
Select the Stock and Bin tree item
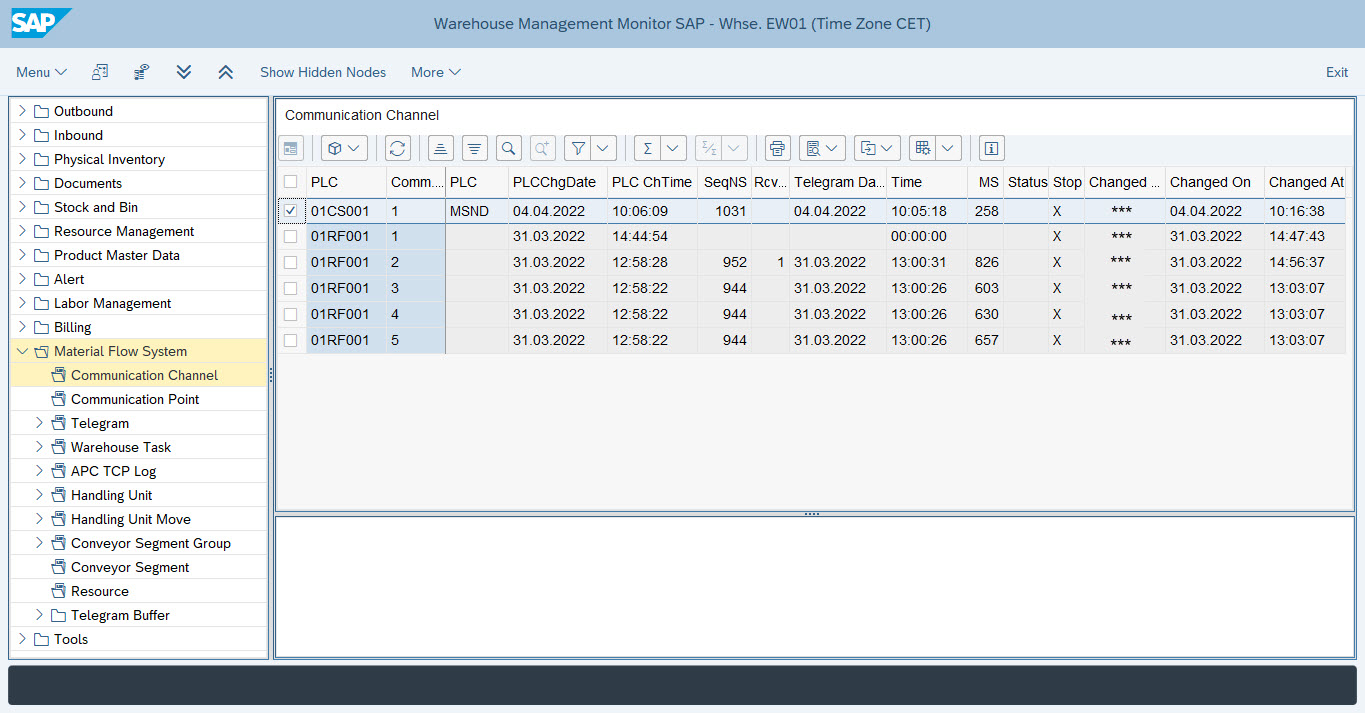pyautogui.click(x=96, y=207)
